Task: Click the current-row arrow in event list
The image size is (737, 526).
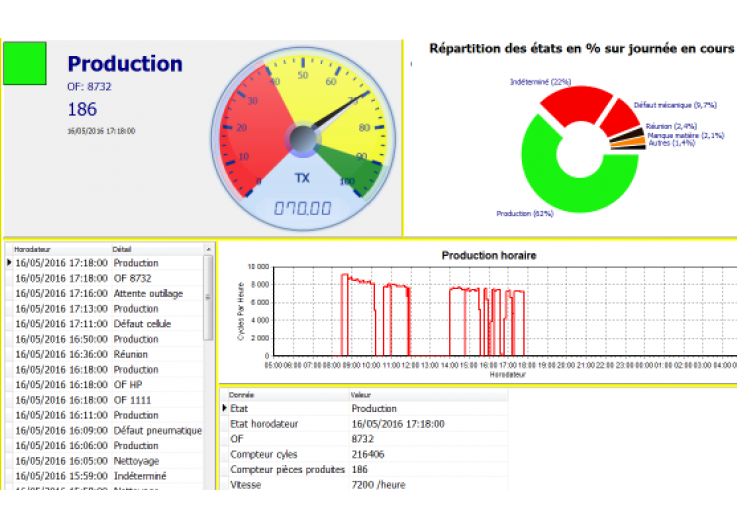Action: pos(9,263)
